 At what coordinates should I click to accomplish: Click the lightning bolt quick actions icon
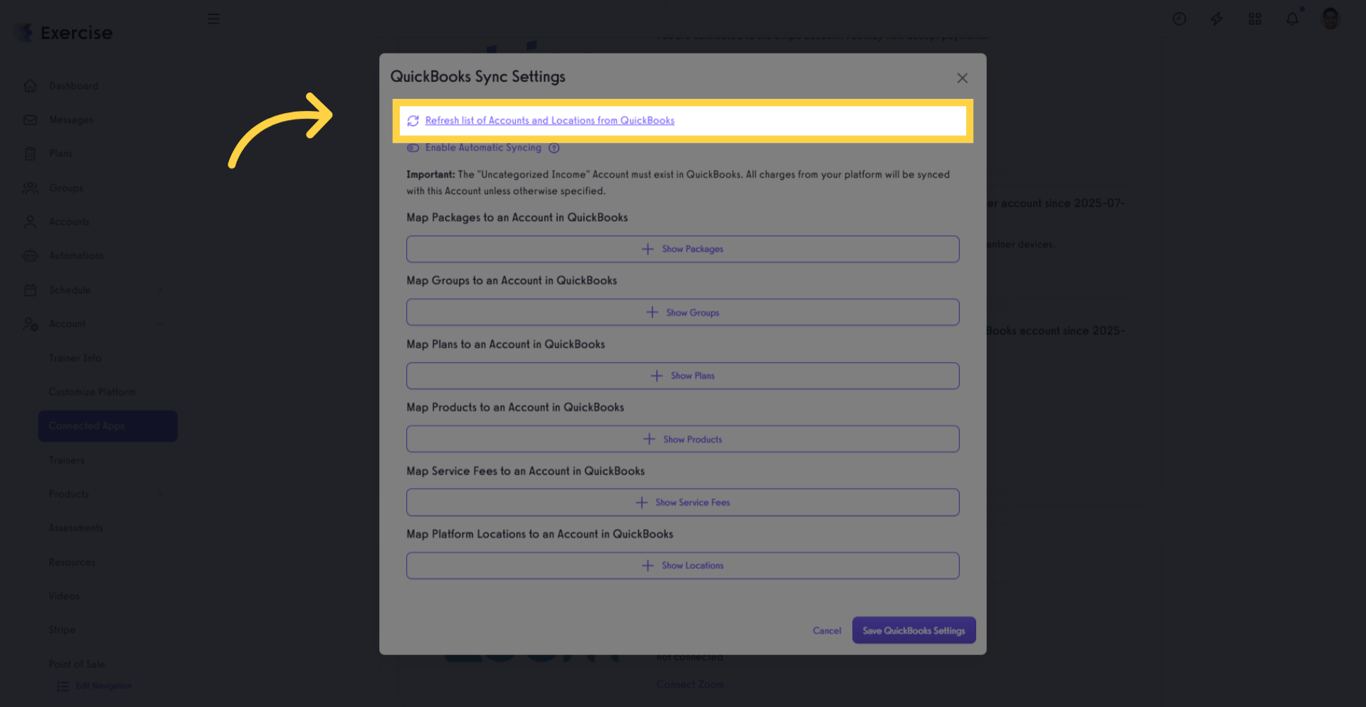pyautogui.click(x=1216, y=19)
